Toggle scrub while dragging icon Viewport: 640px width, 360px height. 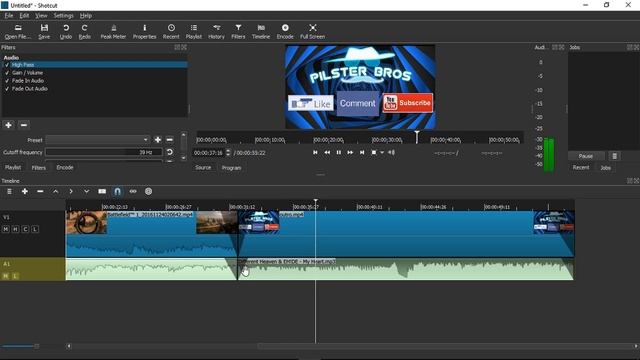(133, 191)
